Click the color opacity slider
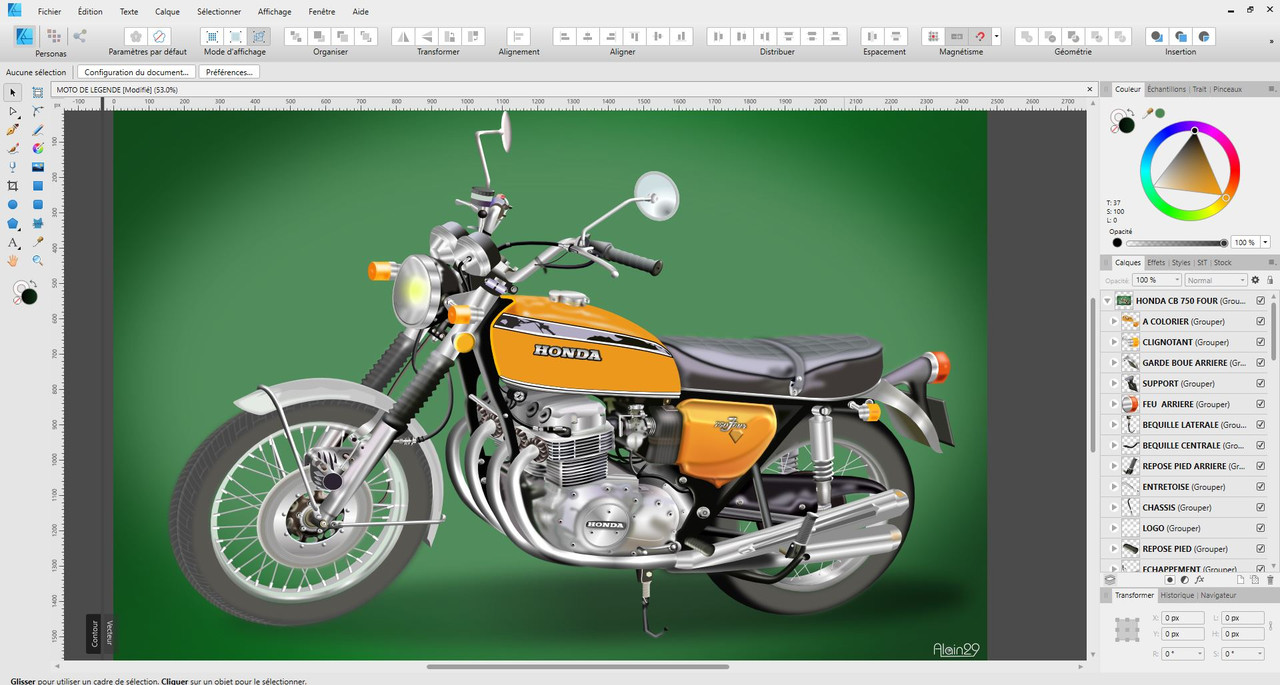Viewport: 1280px width, 685px height. coord(1176,243)
